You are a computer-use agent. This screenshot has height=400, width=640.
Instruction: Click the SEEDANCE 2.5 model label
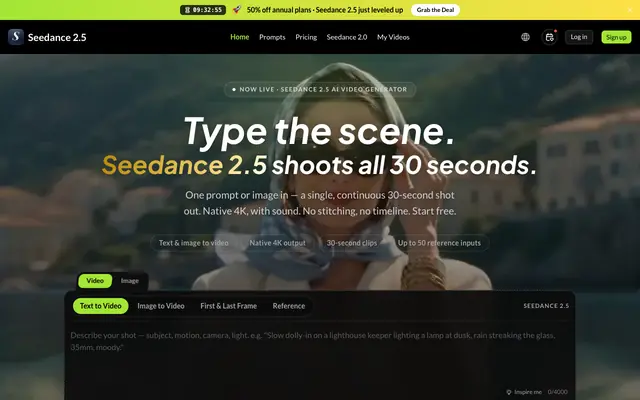click(x=546, y=306)
